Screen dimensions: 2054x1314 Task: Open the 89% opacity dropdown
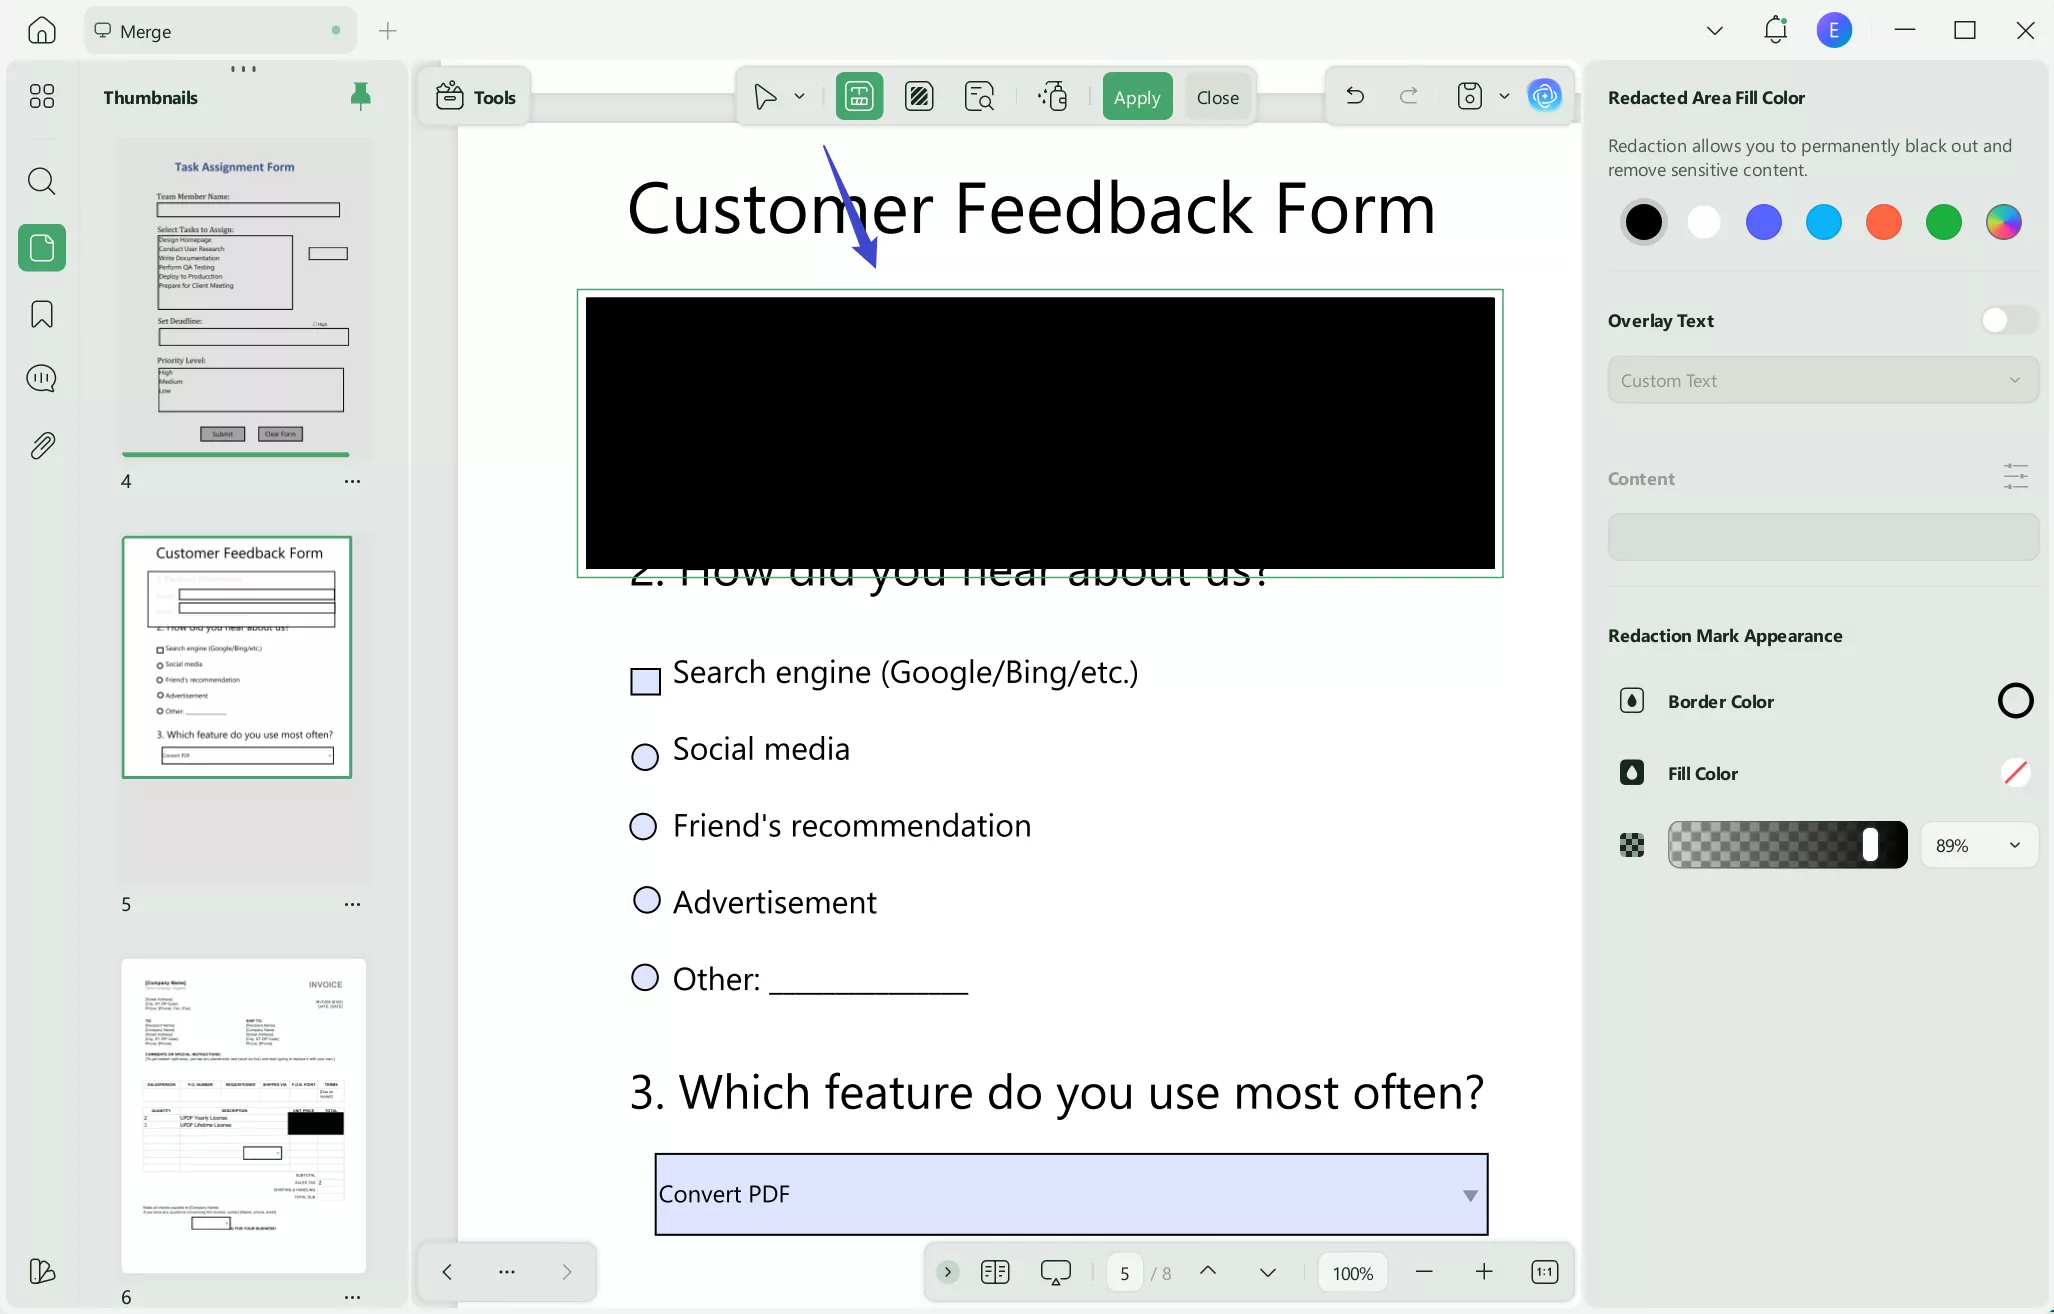point(1978,846)
